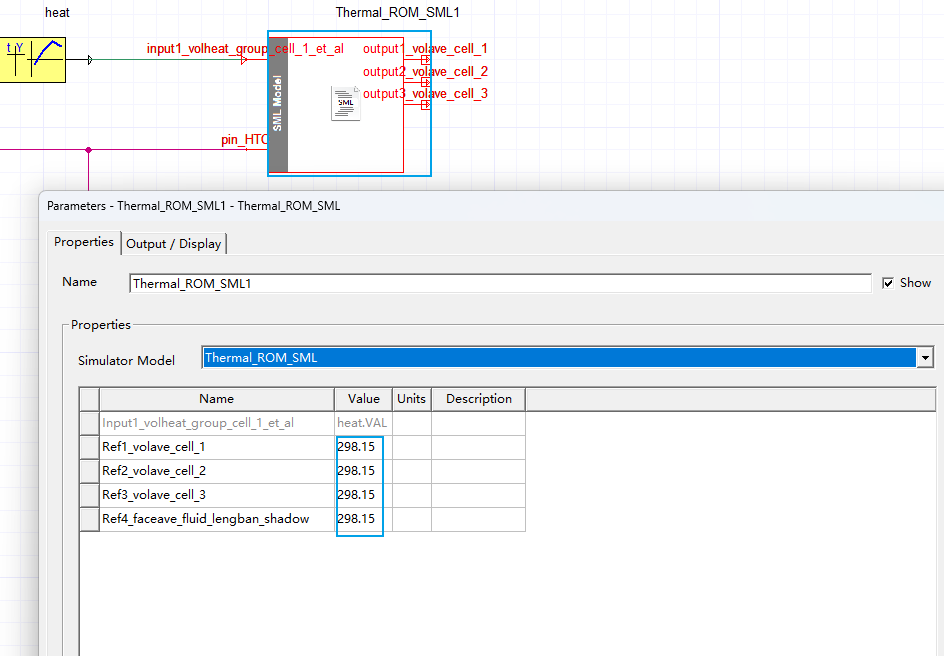The height and width of the screenshot is (656, 944).
Task: Click the Value column header
Action: point(363,399)
